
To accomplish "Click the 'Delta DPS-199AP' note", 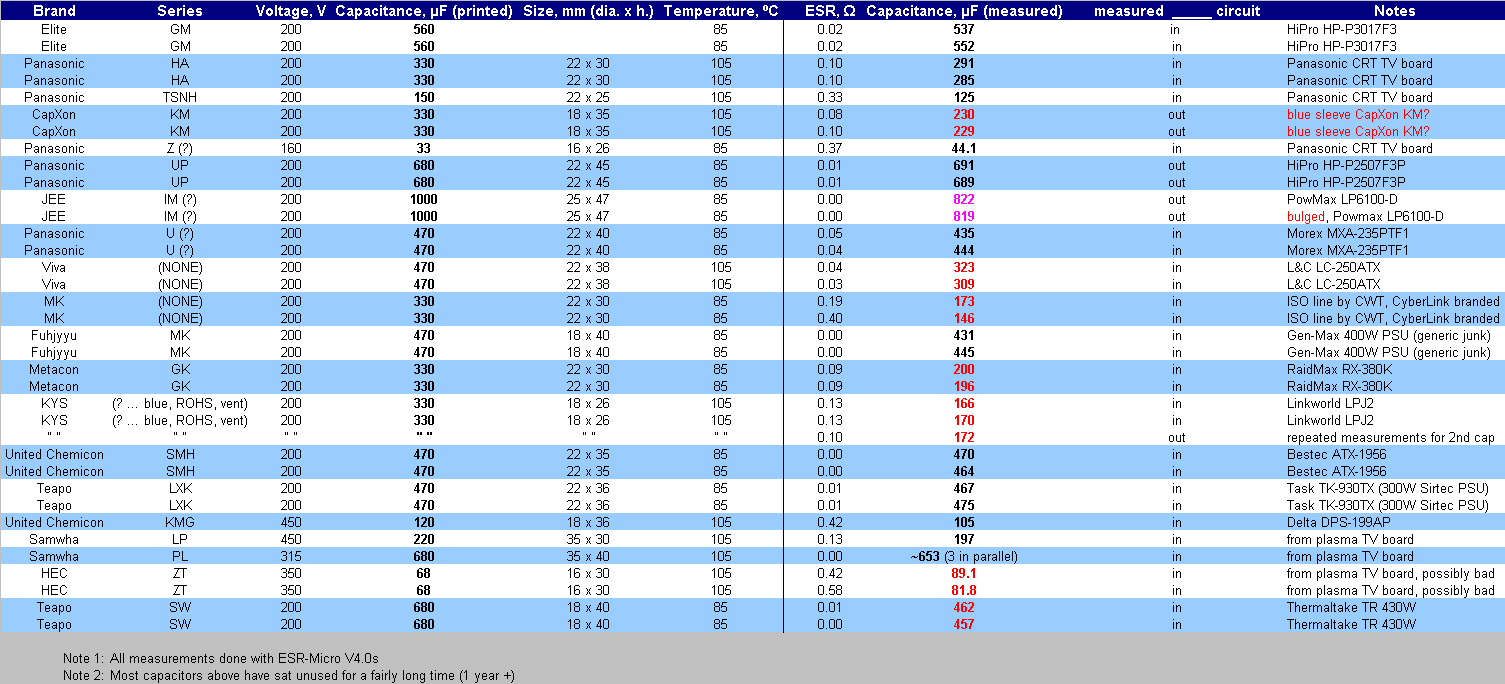I will point(1336,522).
